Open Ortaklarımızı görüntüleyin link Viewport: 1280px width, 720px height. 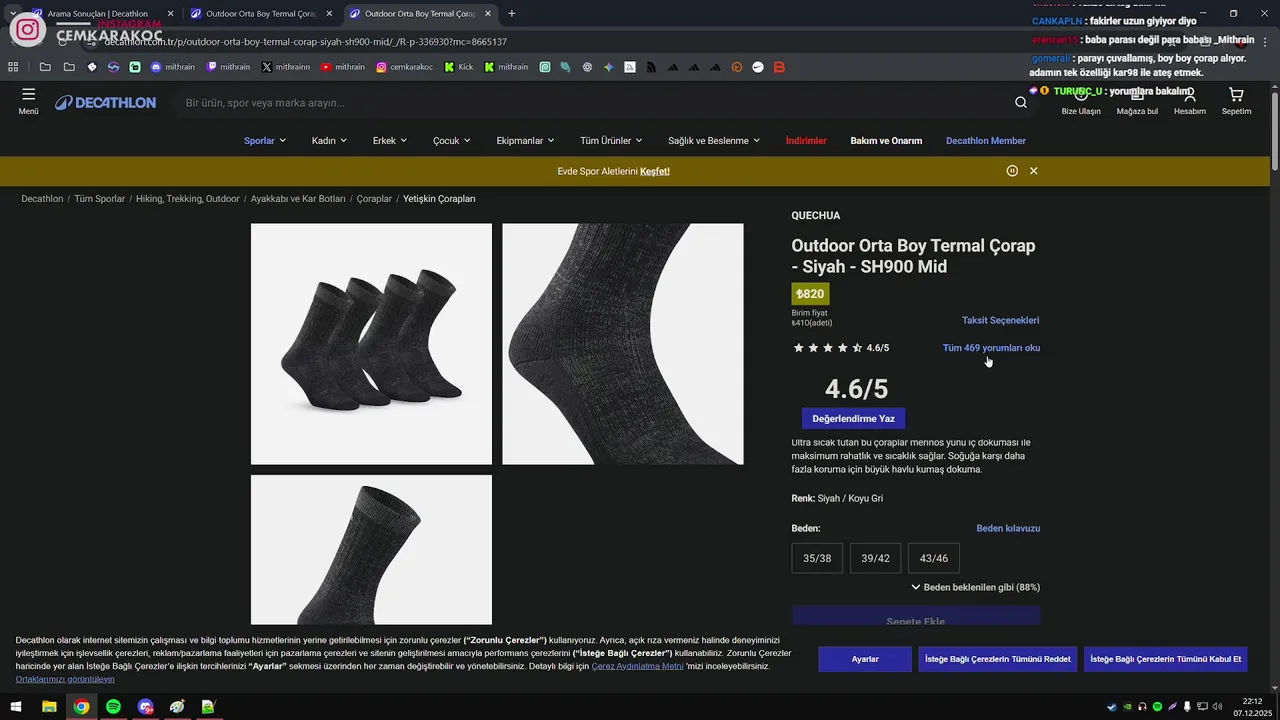[65, 679]
